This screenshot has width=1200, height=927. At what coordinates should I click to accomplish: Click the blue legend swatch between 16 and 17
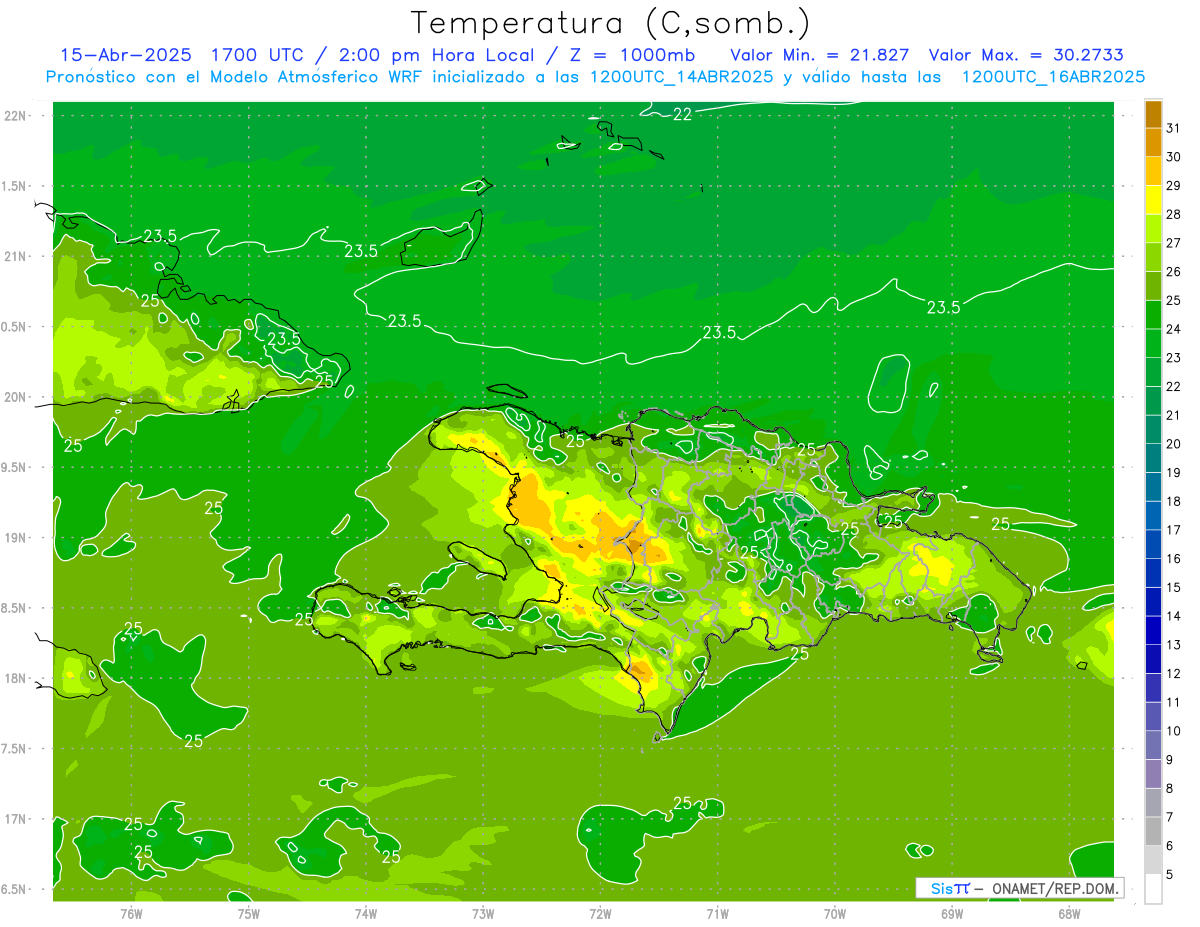pyautogui.click(x=1153, y=545)
